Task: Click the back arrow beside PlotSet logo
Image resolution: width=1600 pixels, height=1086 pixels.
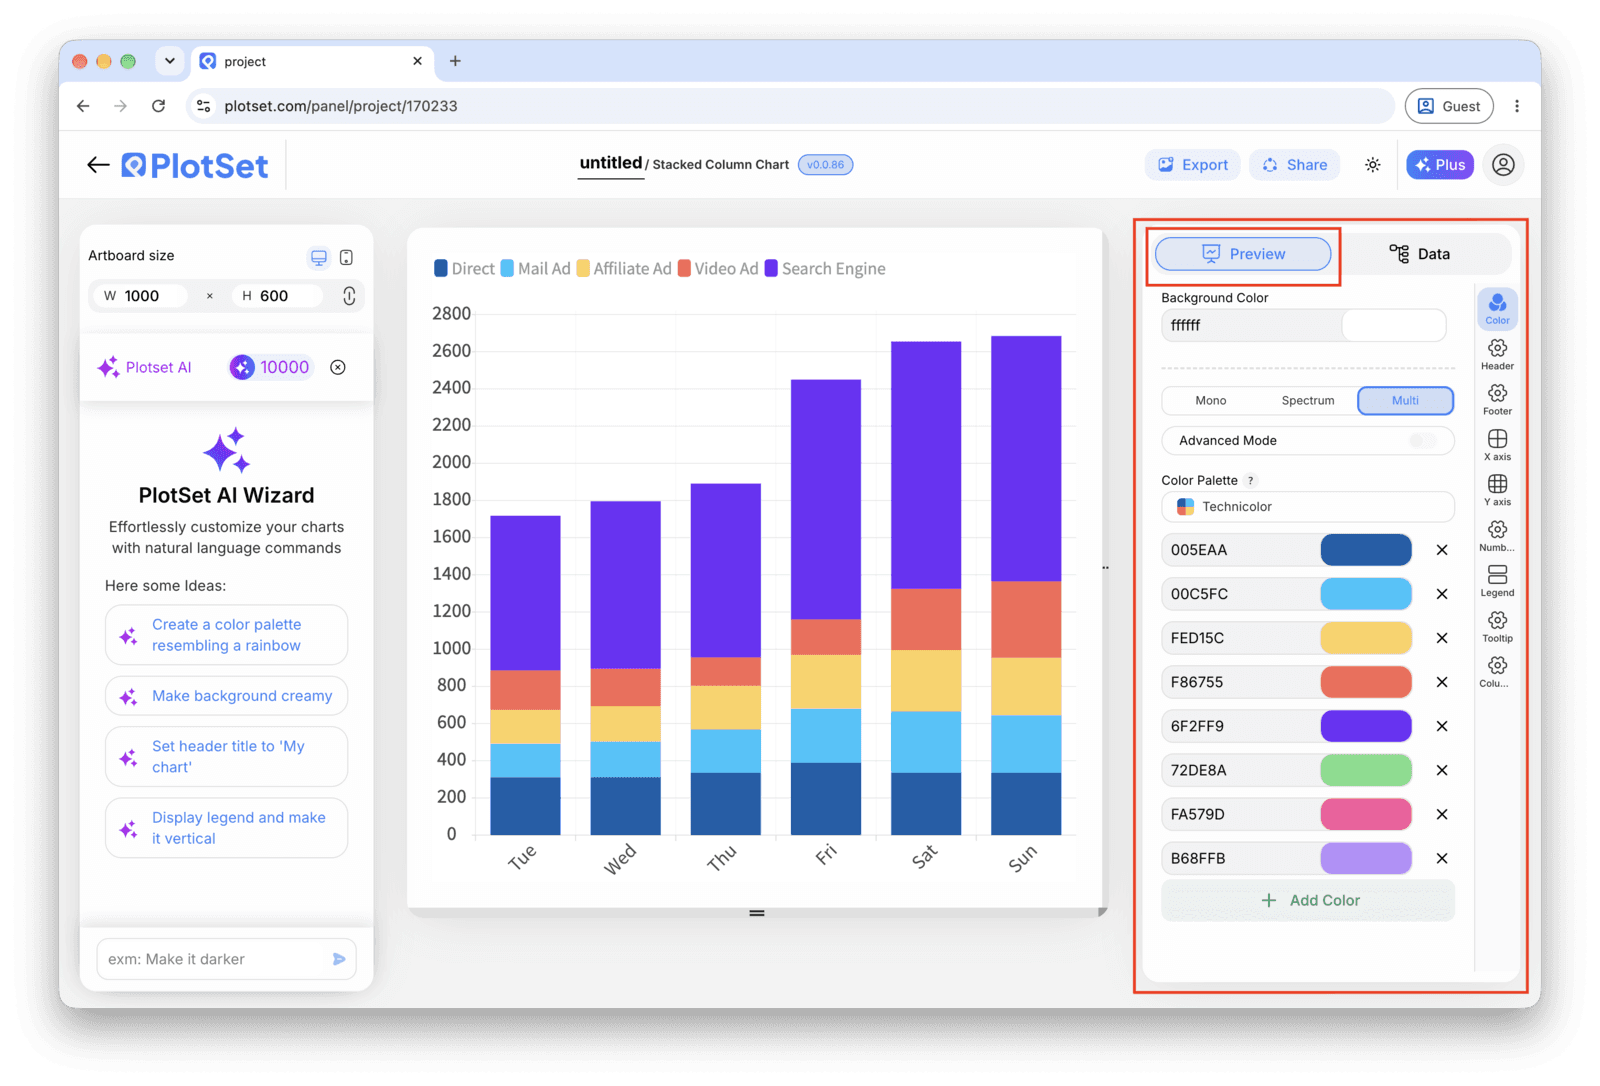Action: point(98,165)
